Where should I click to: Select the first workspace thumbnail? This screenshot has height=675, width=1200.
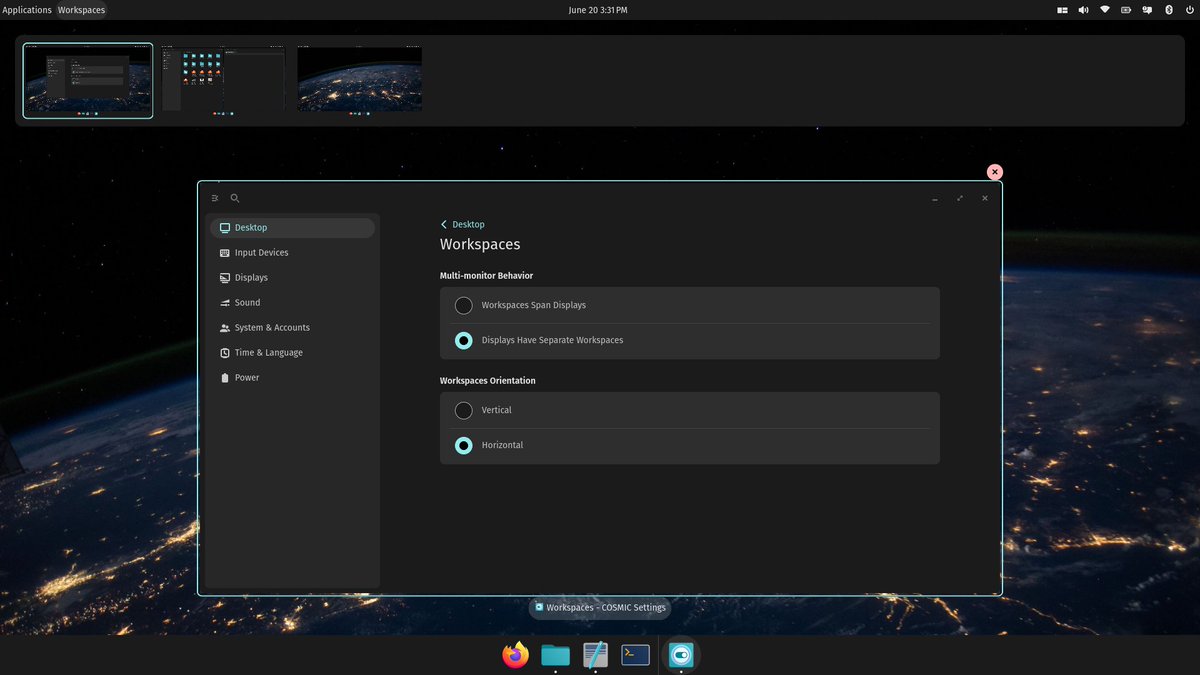[x=88, y=80]
